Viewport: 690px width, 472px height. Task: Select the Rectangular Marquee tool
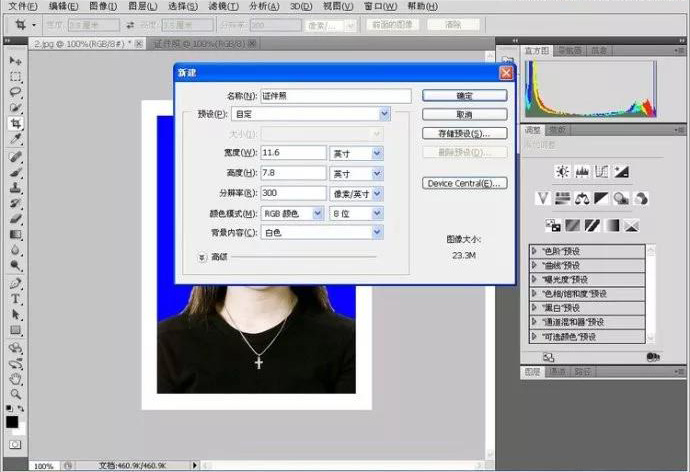coord(15,77)
